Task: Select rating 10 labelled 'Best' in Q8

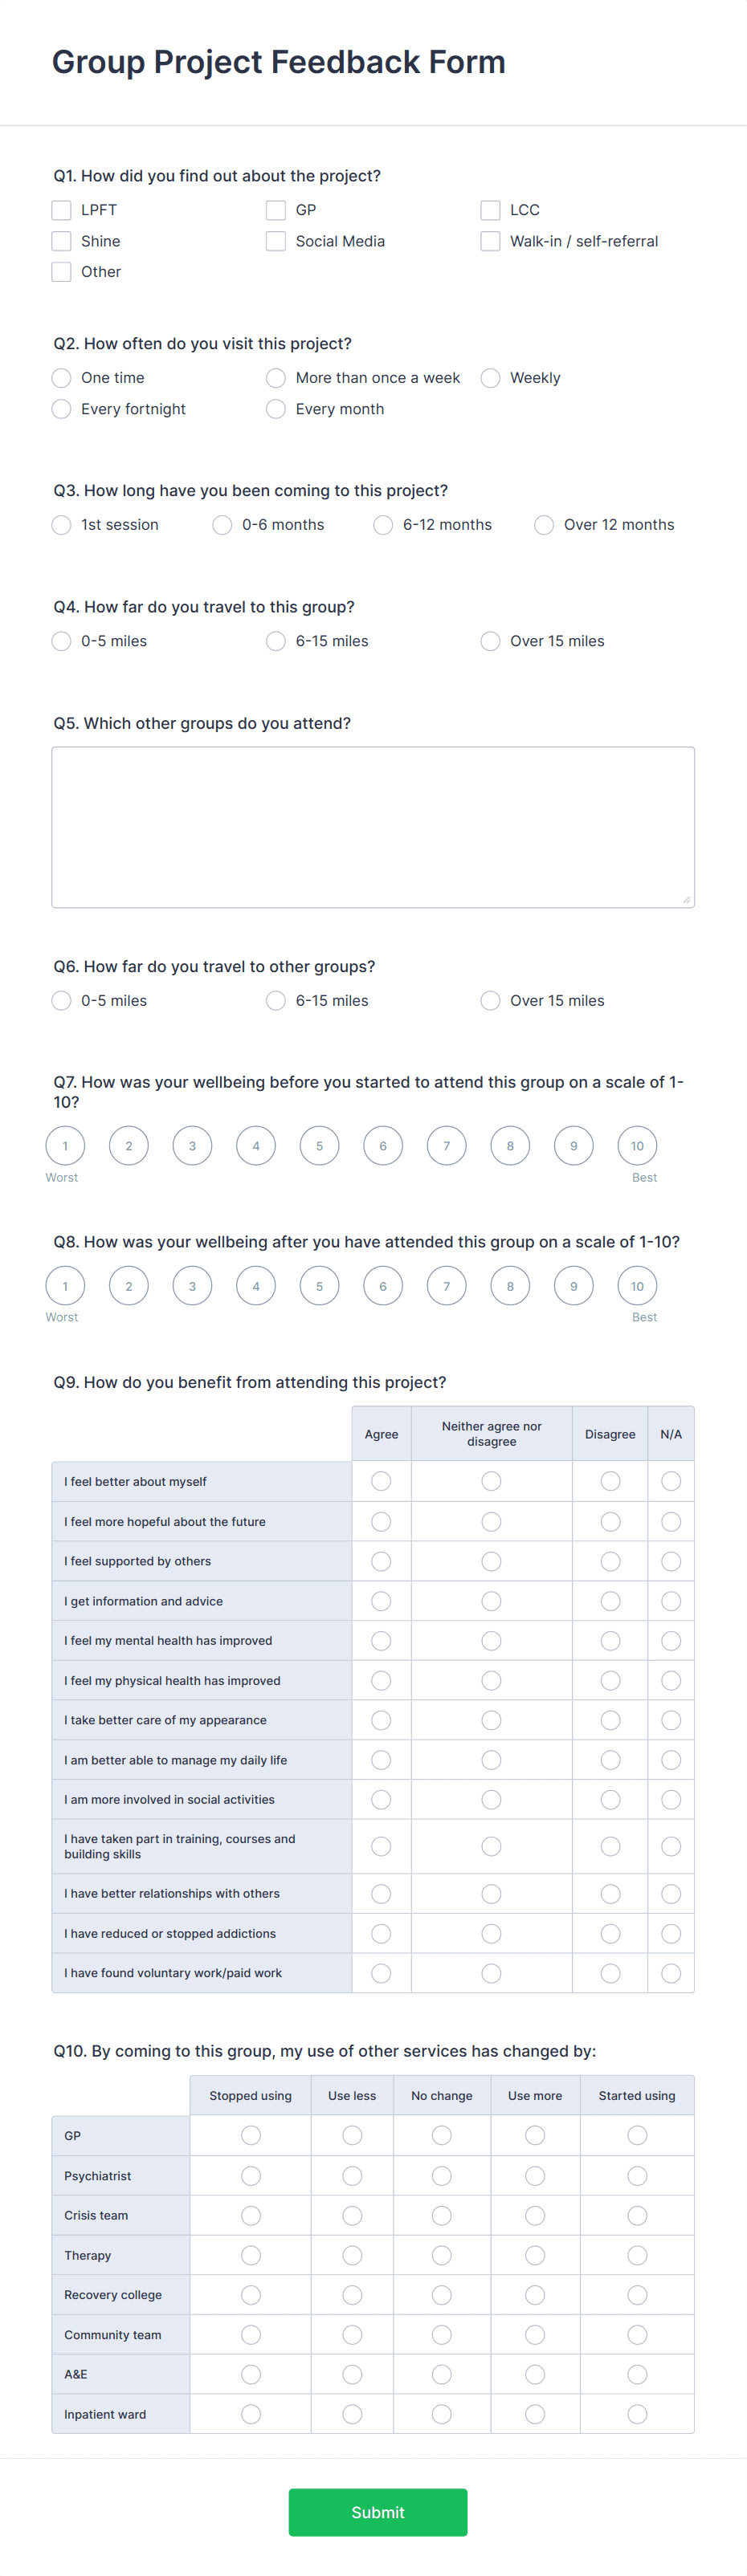Action: [x=637, y=1286]
